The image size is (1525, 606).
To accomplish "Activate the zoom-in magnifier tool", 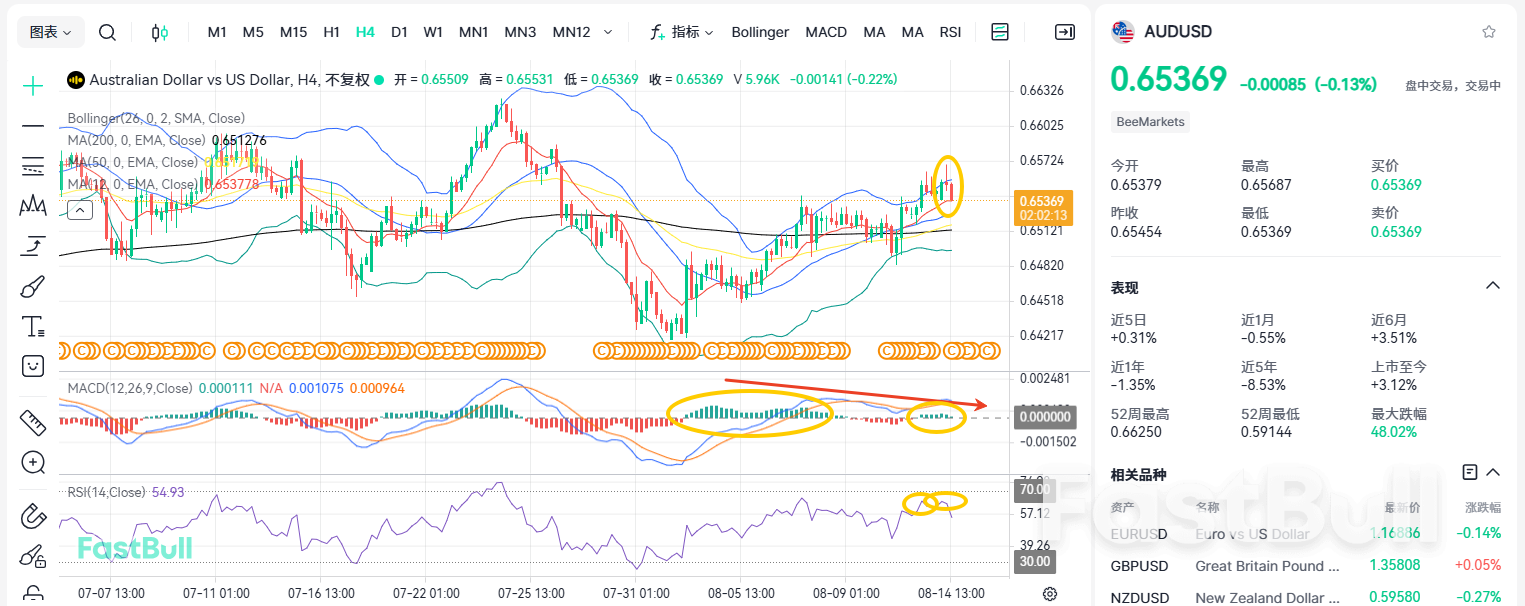I will click(33, 462).
